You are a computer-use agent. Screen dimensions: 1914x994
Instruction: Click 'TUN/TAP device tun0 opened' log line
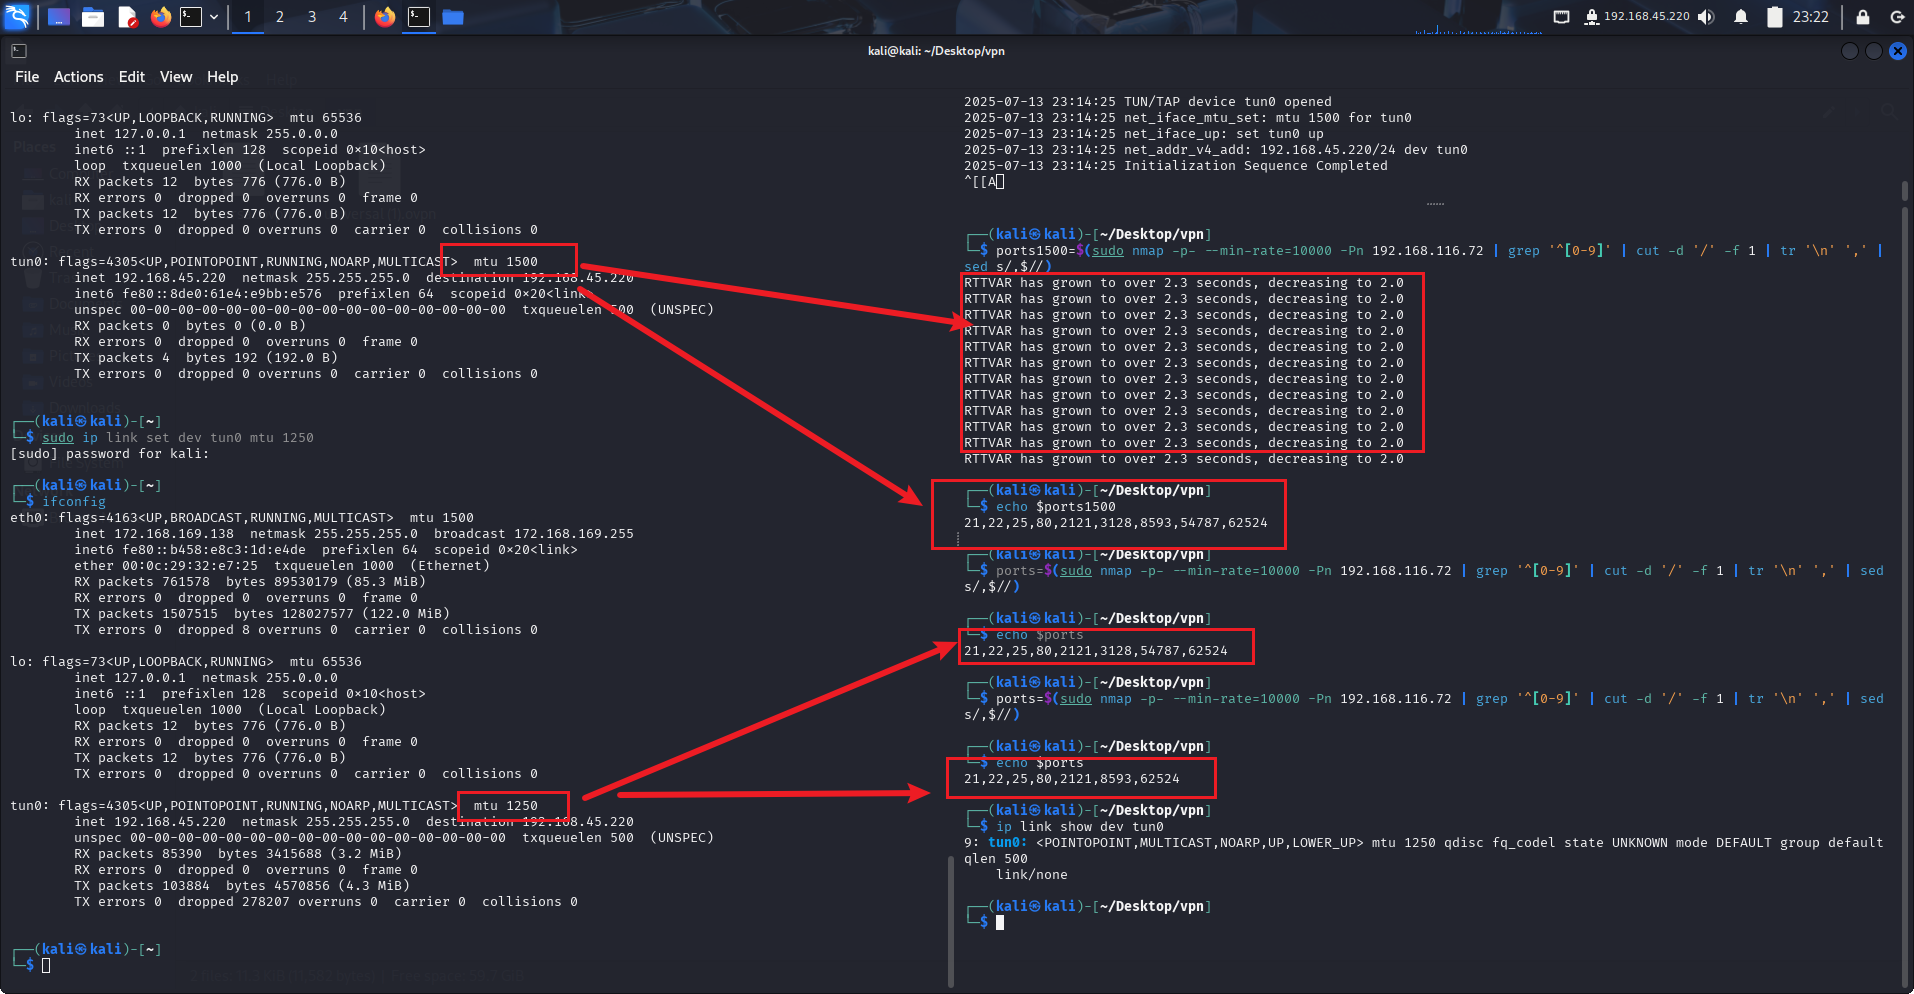click(1148, 102)
